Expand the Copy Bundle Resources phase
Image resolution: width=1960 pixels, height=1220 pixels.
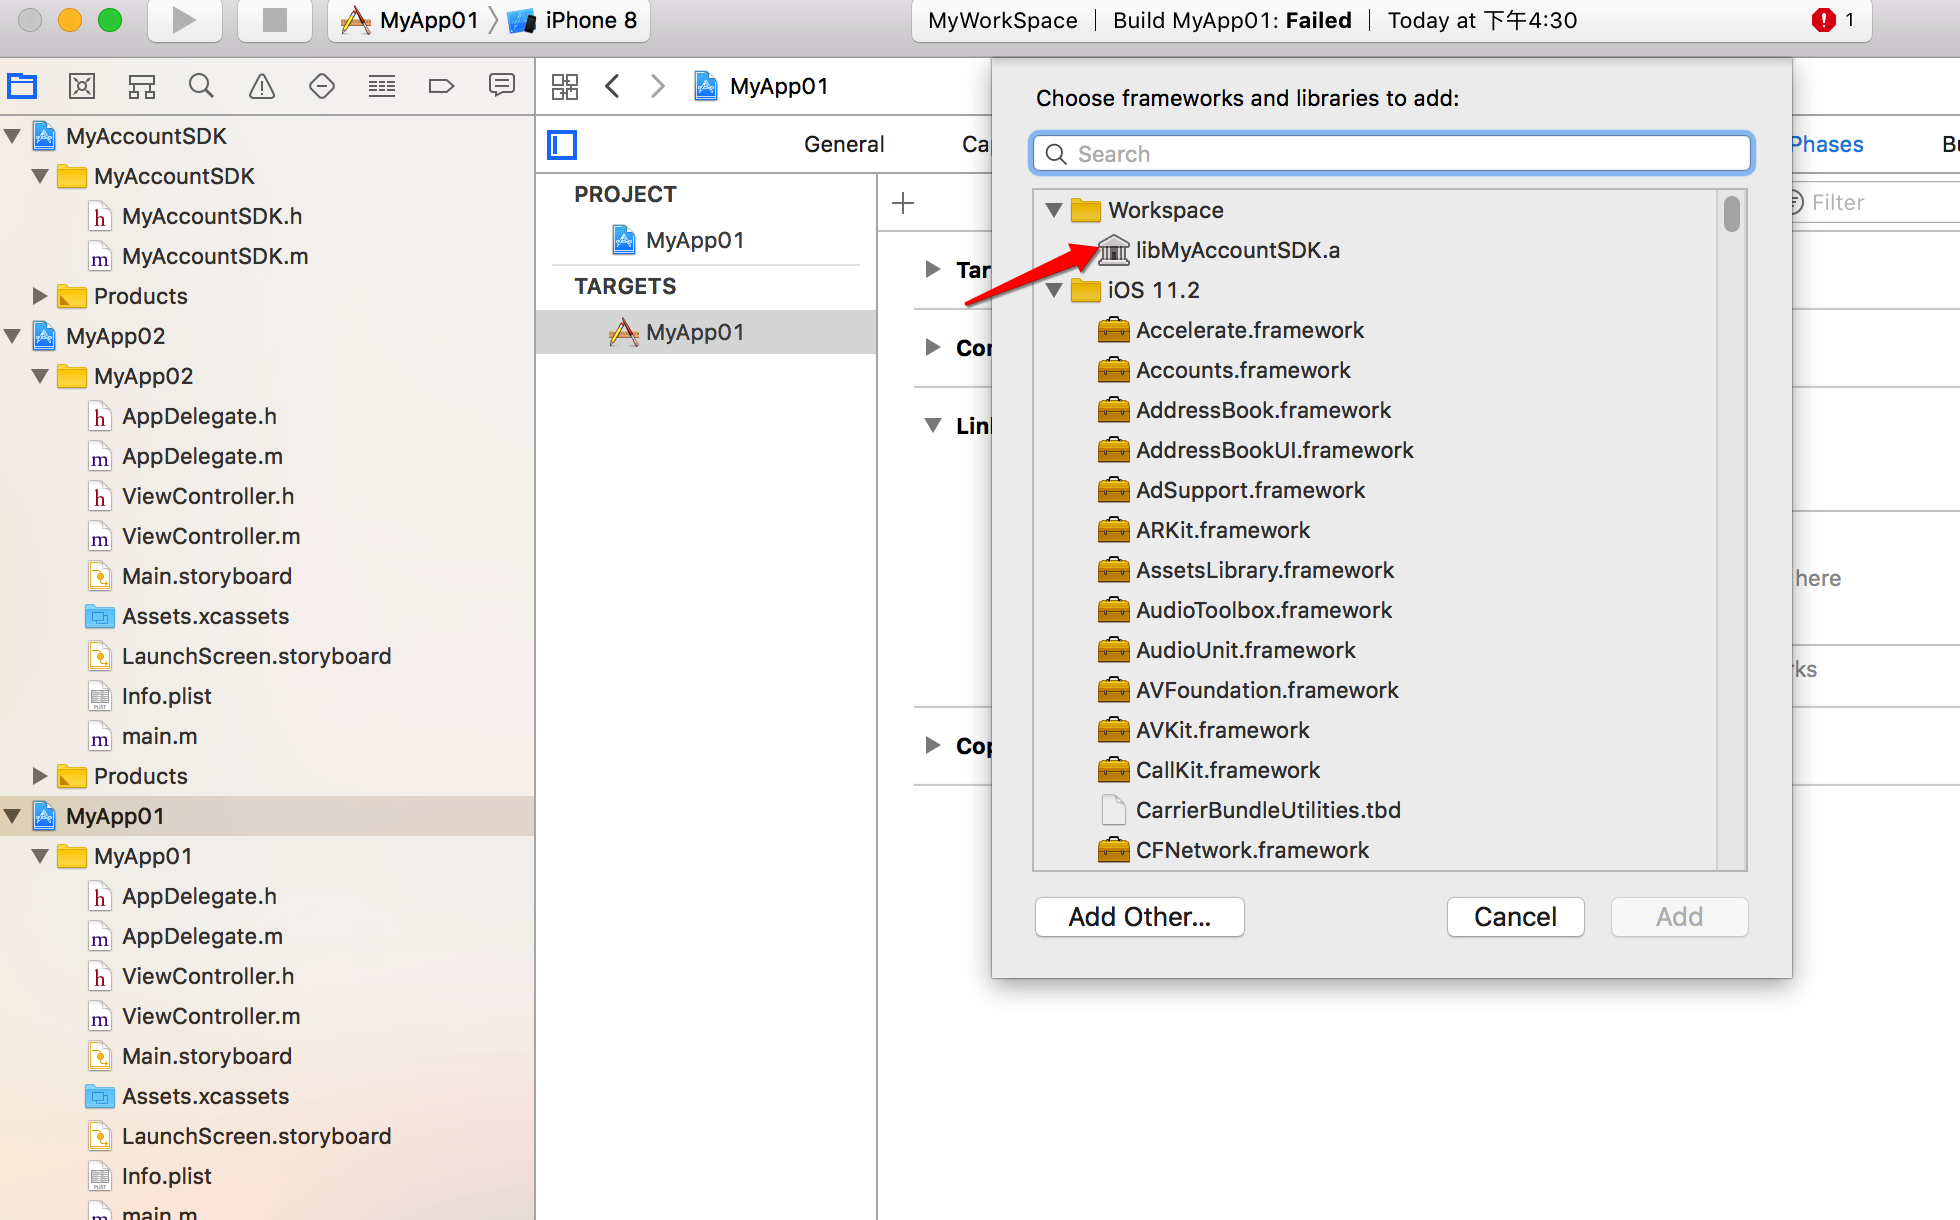933,745
